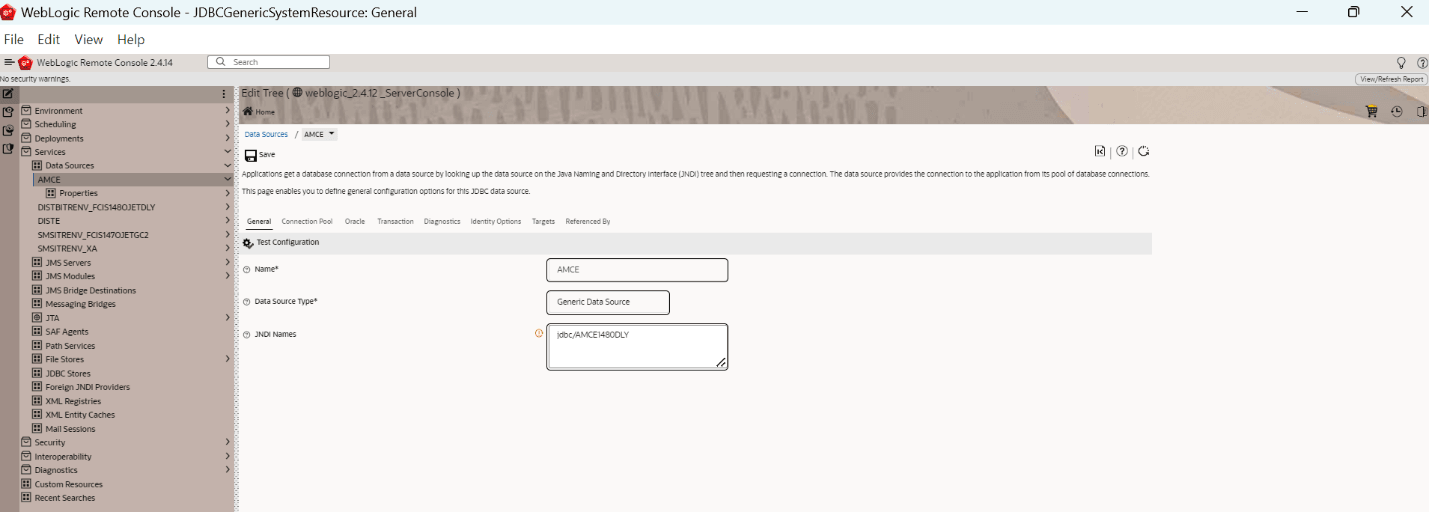Open page help question mark icon
The image size is (1429, 512).
(1122, 151)
